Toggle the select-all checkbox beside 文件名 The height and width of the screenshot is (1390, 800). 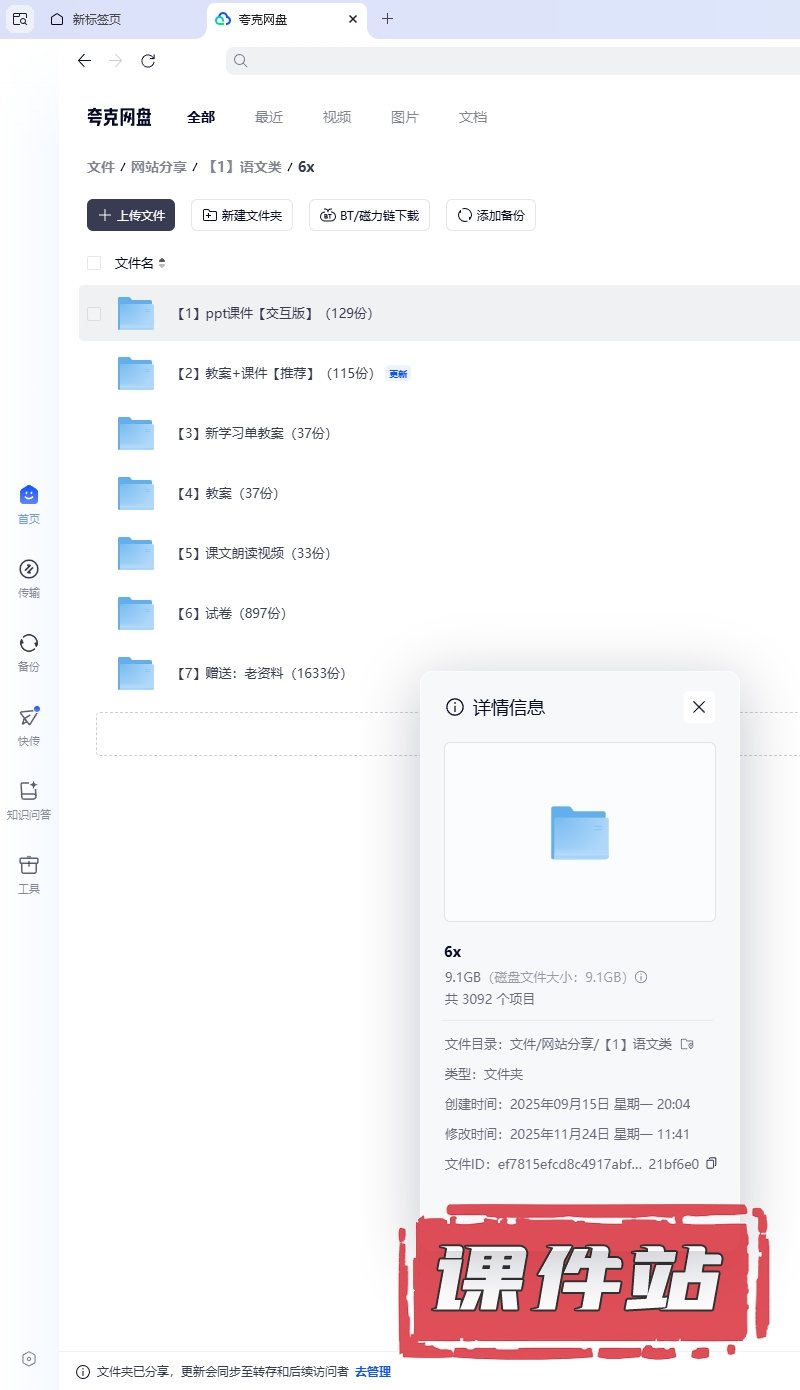point(94,263)
